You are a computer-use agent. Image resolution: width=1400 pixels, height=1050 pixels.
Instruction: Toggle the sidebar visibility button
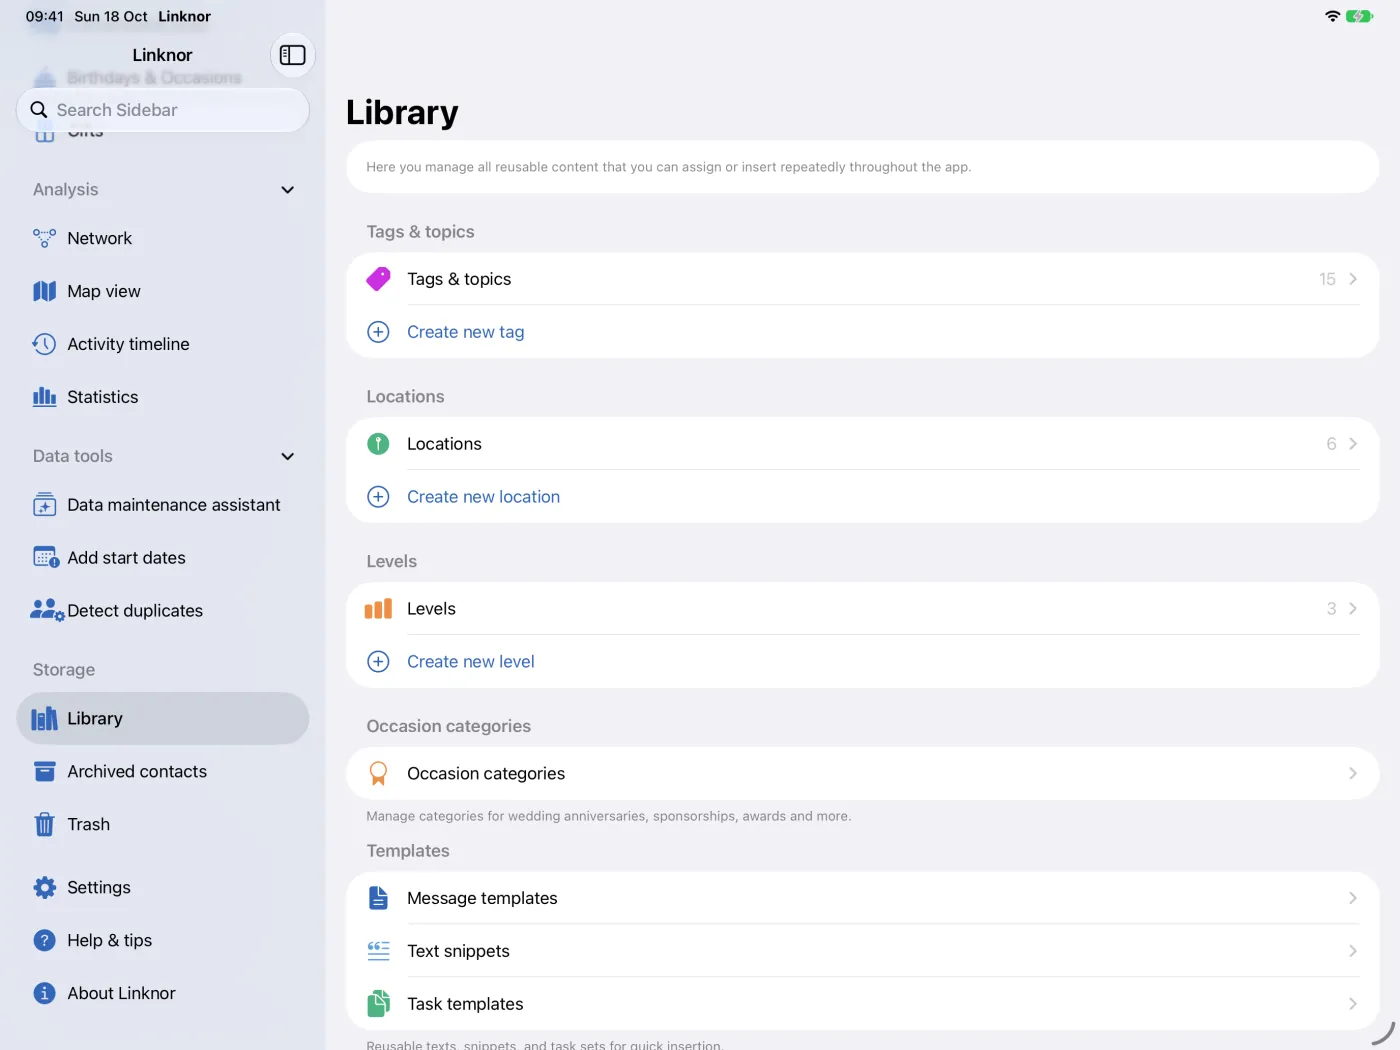point(292,55)
